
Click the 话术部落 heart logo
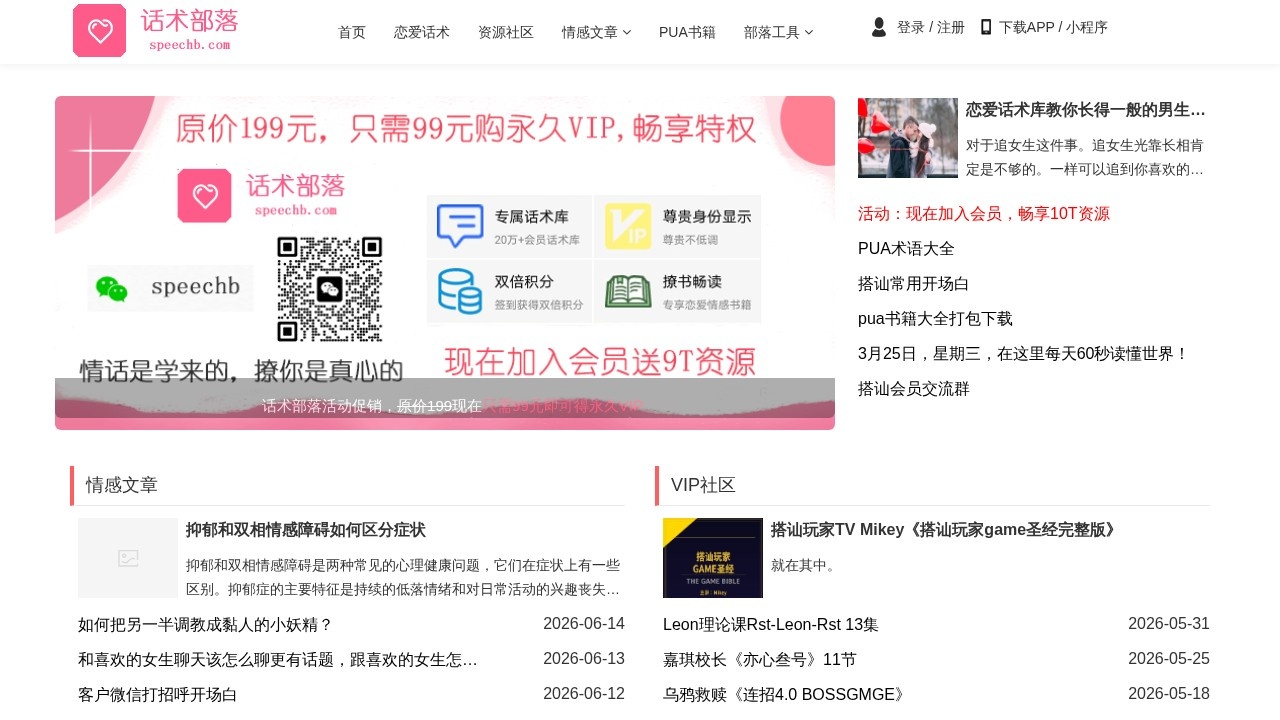tap(156, 30)
